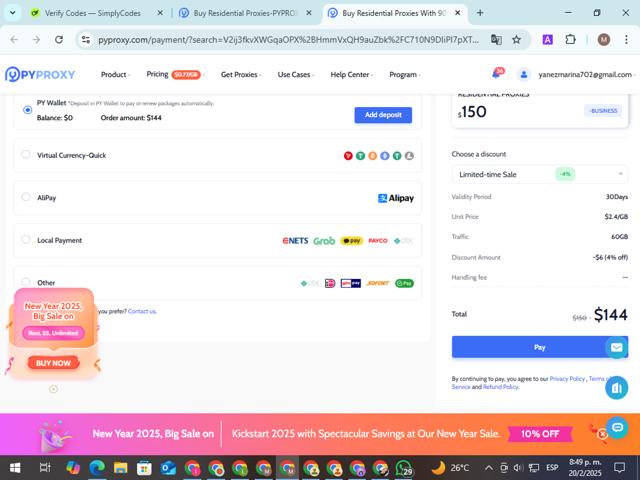Click the translate page icon in address bar

(496, 40)
